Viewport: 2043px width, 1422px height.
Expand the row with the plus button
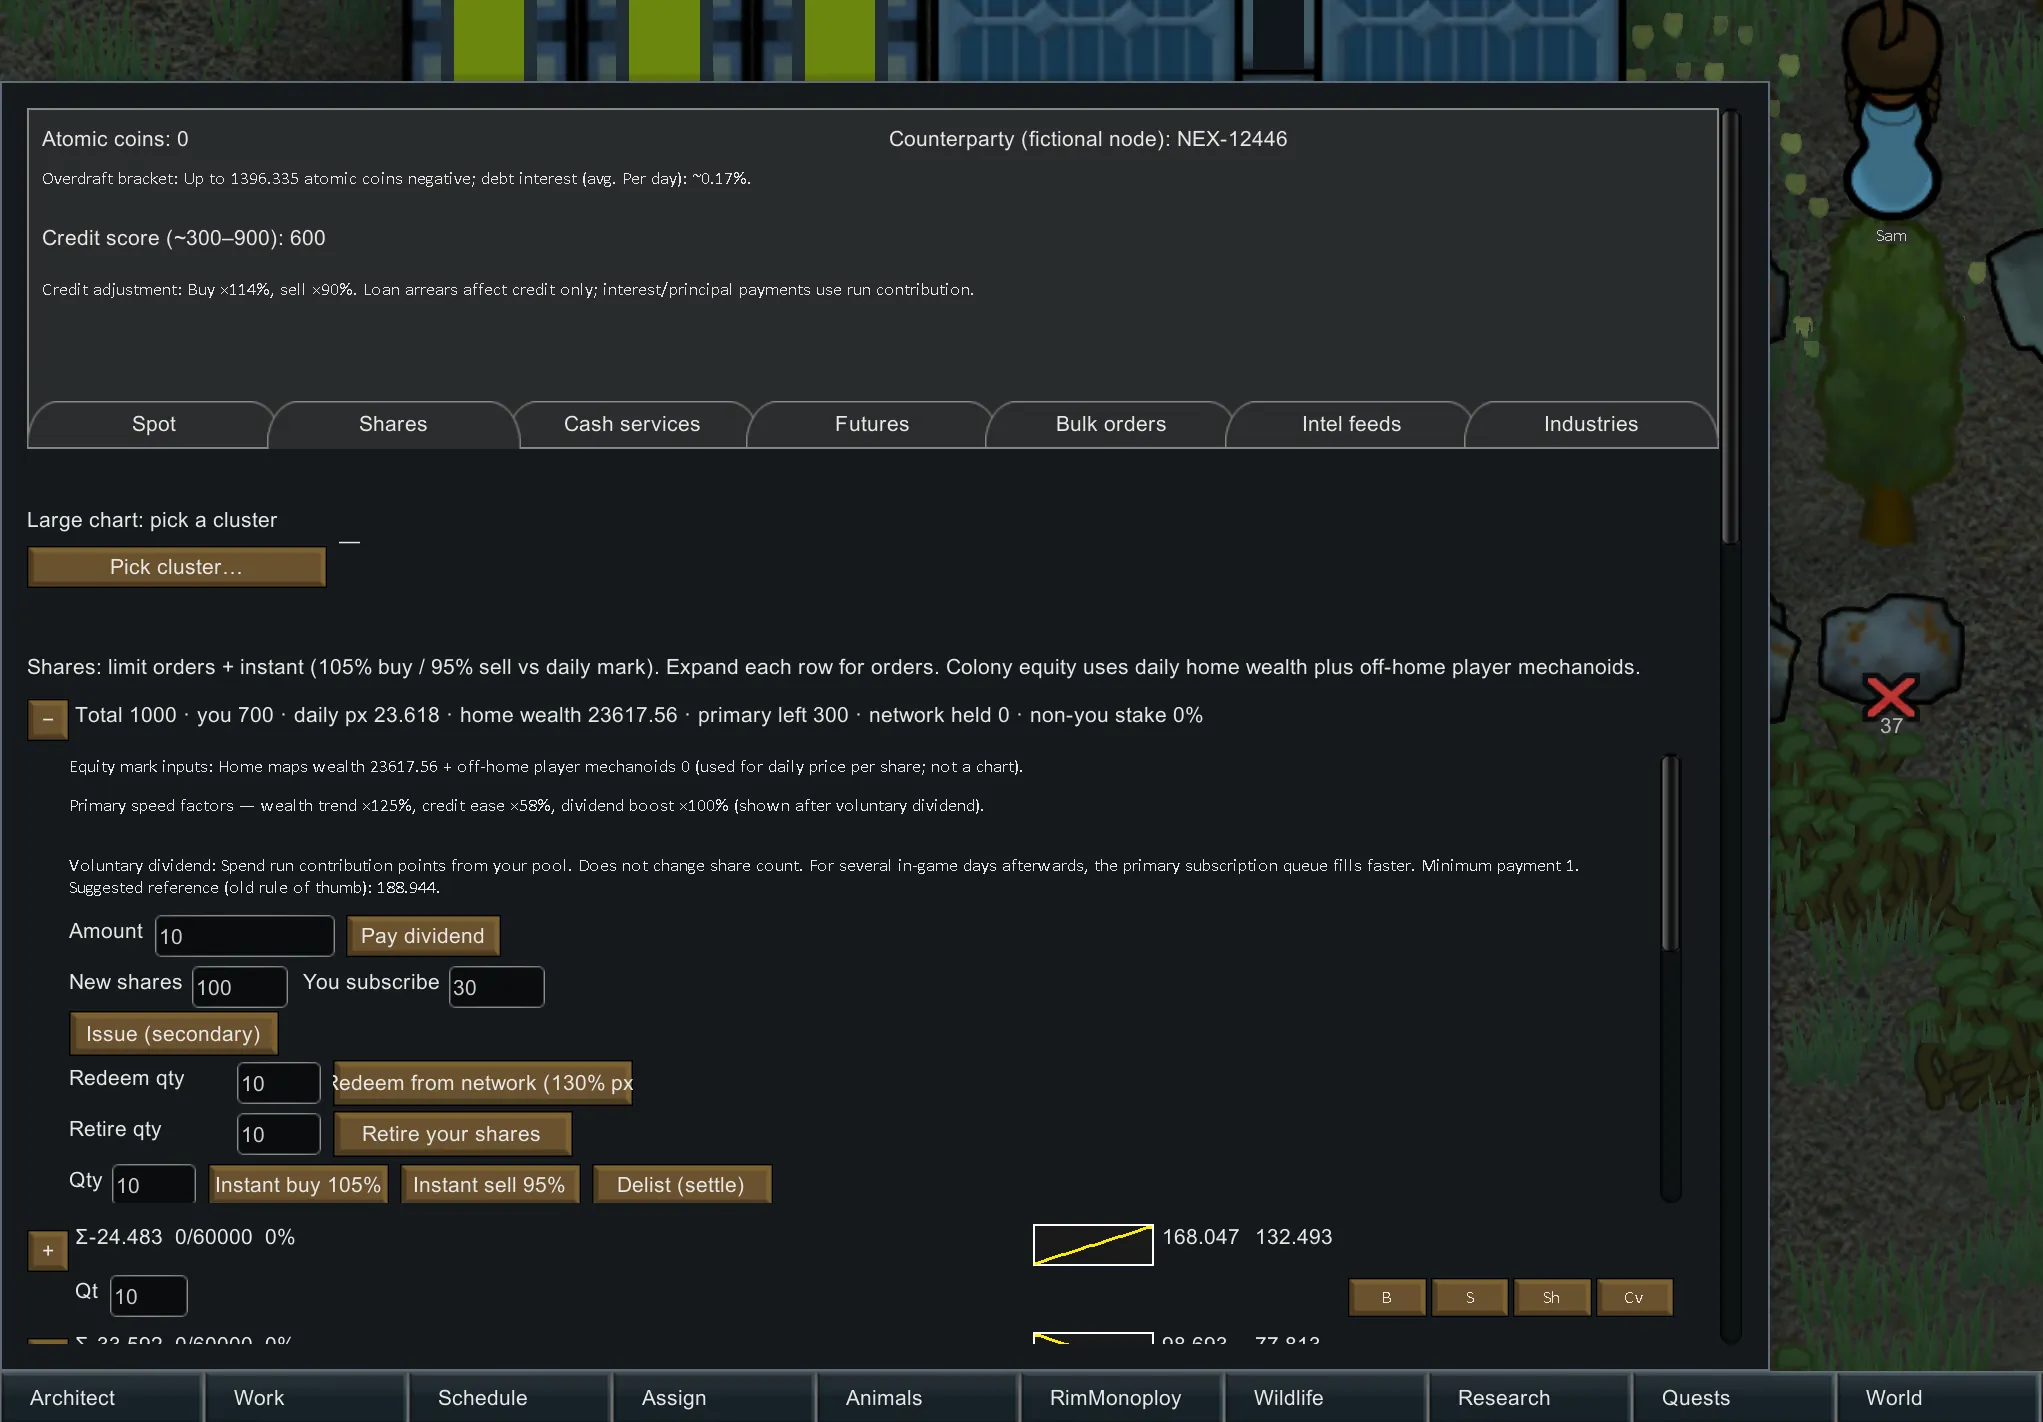pos(47,1250)
